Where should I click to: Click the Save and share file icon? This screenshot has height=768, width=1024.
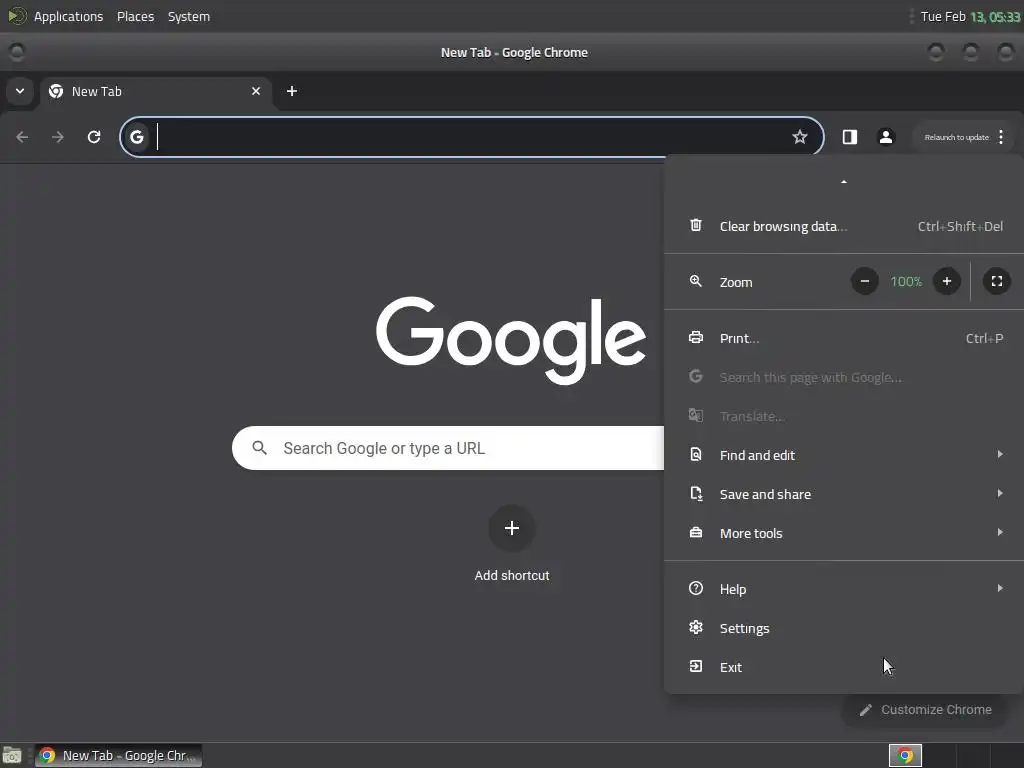coord(696,494)
